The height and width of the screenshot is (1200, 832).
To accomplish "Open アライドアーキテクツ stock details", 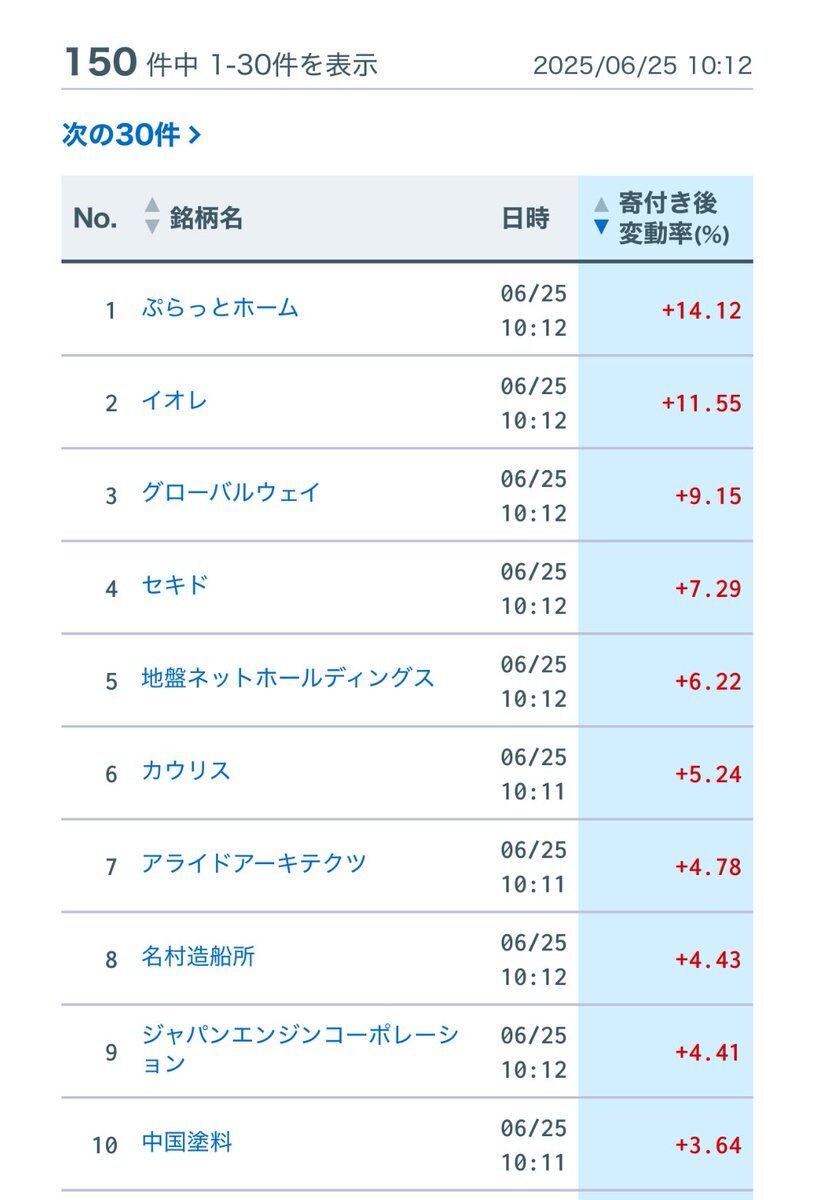I will pyautogui.click(x=254, y=864).
